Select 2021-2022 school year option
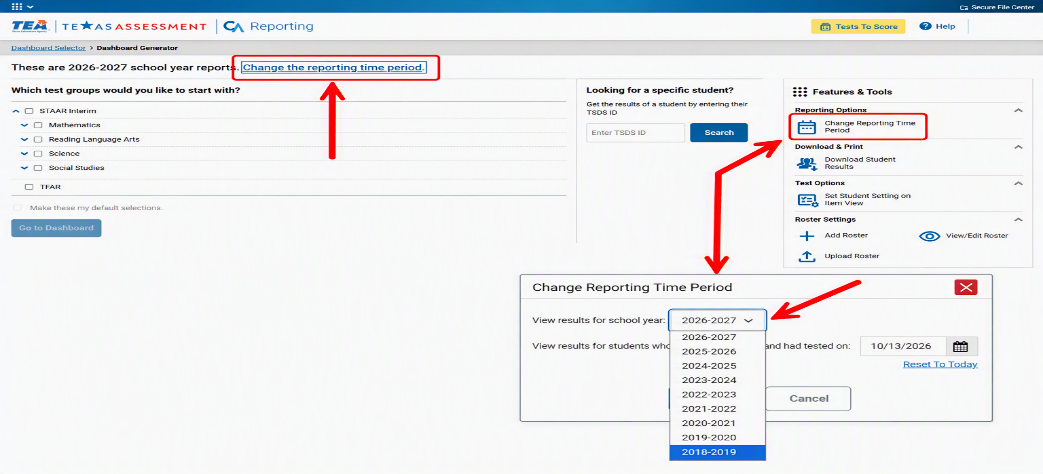The height and width of the screenshot is (474, 1043). tap(718, 409)
